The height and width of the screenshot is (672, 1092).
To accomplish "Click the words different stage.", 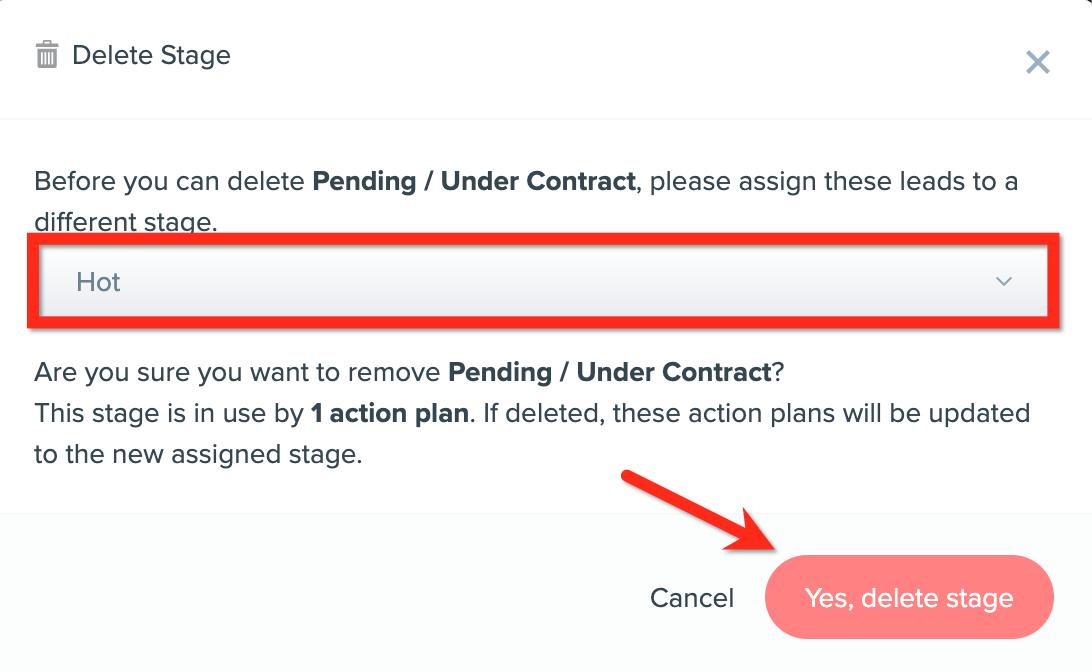I will [x=125, y=222].
